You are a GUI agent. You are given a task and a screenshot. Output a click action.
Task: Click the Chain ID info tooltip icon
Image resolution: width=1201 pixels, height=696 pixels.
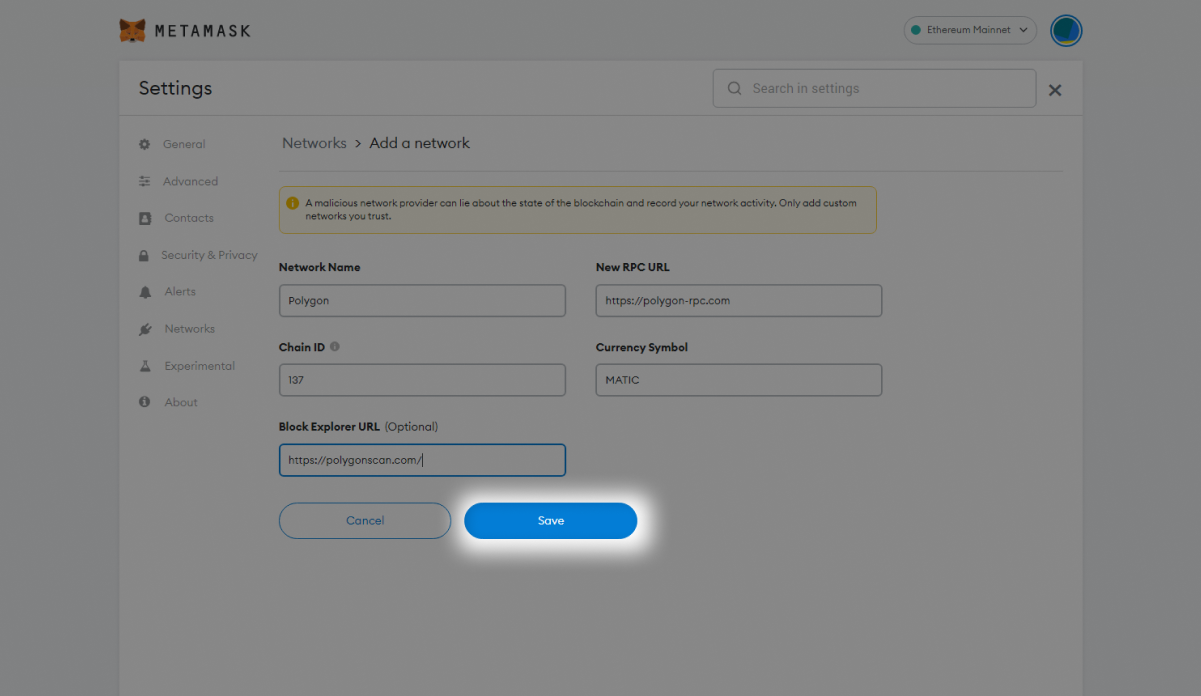334,347
